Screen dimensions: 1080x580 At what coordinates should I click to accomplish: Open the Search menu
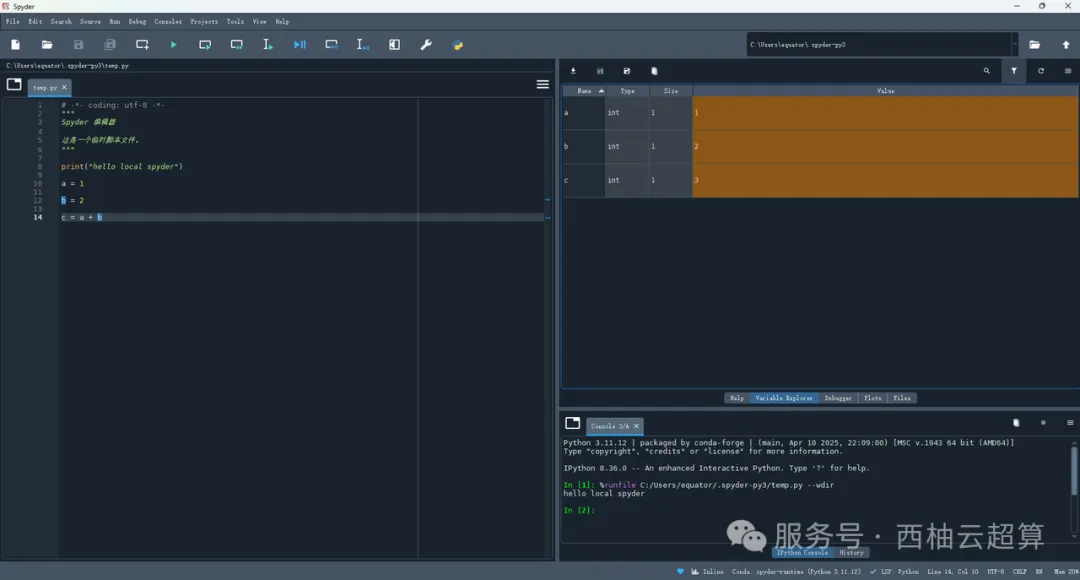coord(61,21)
